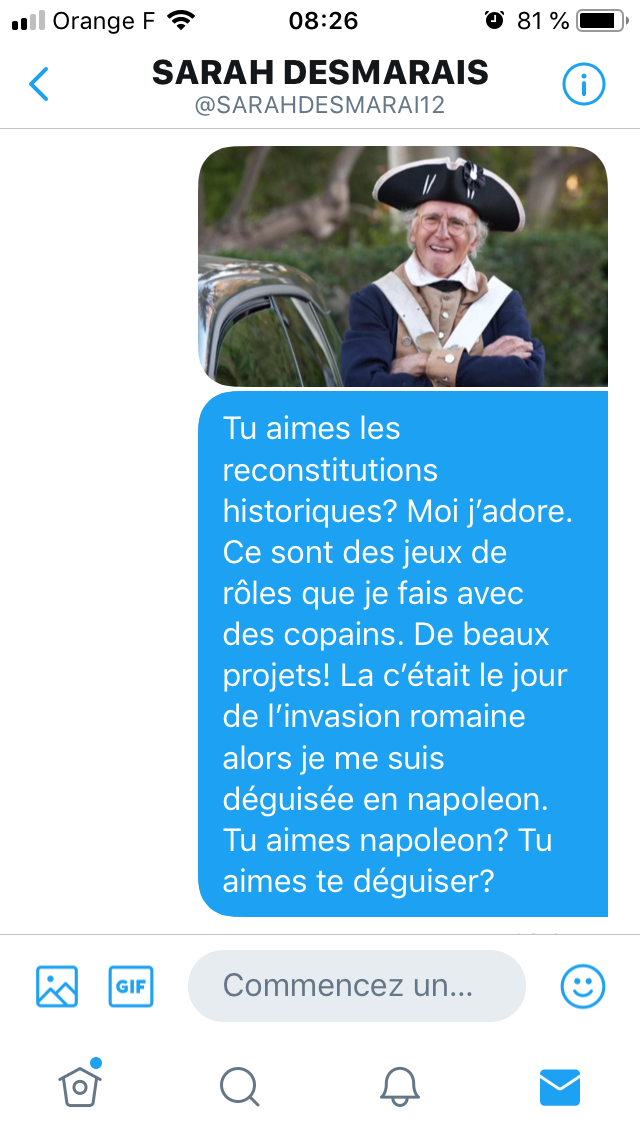Screen dimensions: 640x1136
Task: Open the GIF selector button
Action: [131, 986]
